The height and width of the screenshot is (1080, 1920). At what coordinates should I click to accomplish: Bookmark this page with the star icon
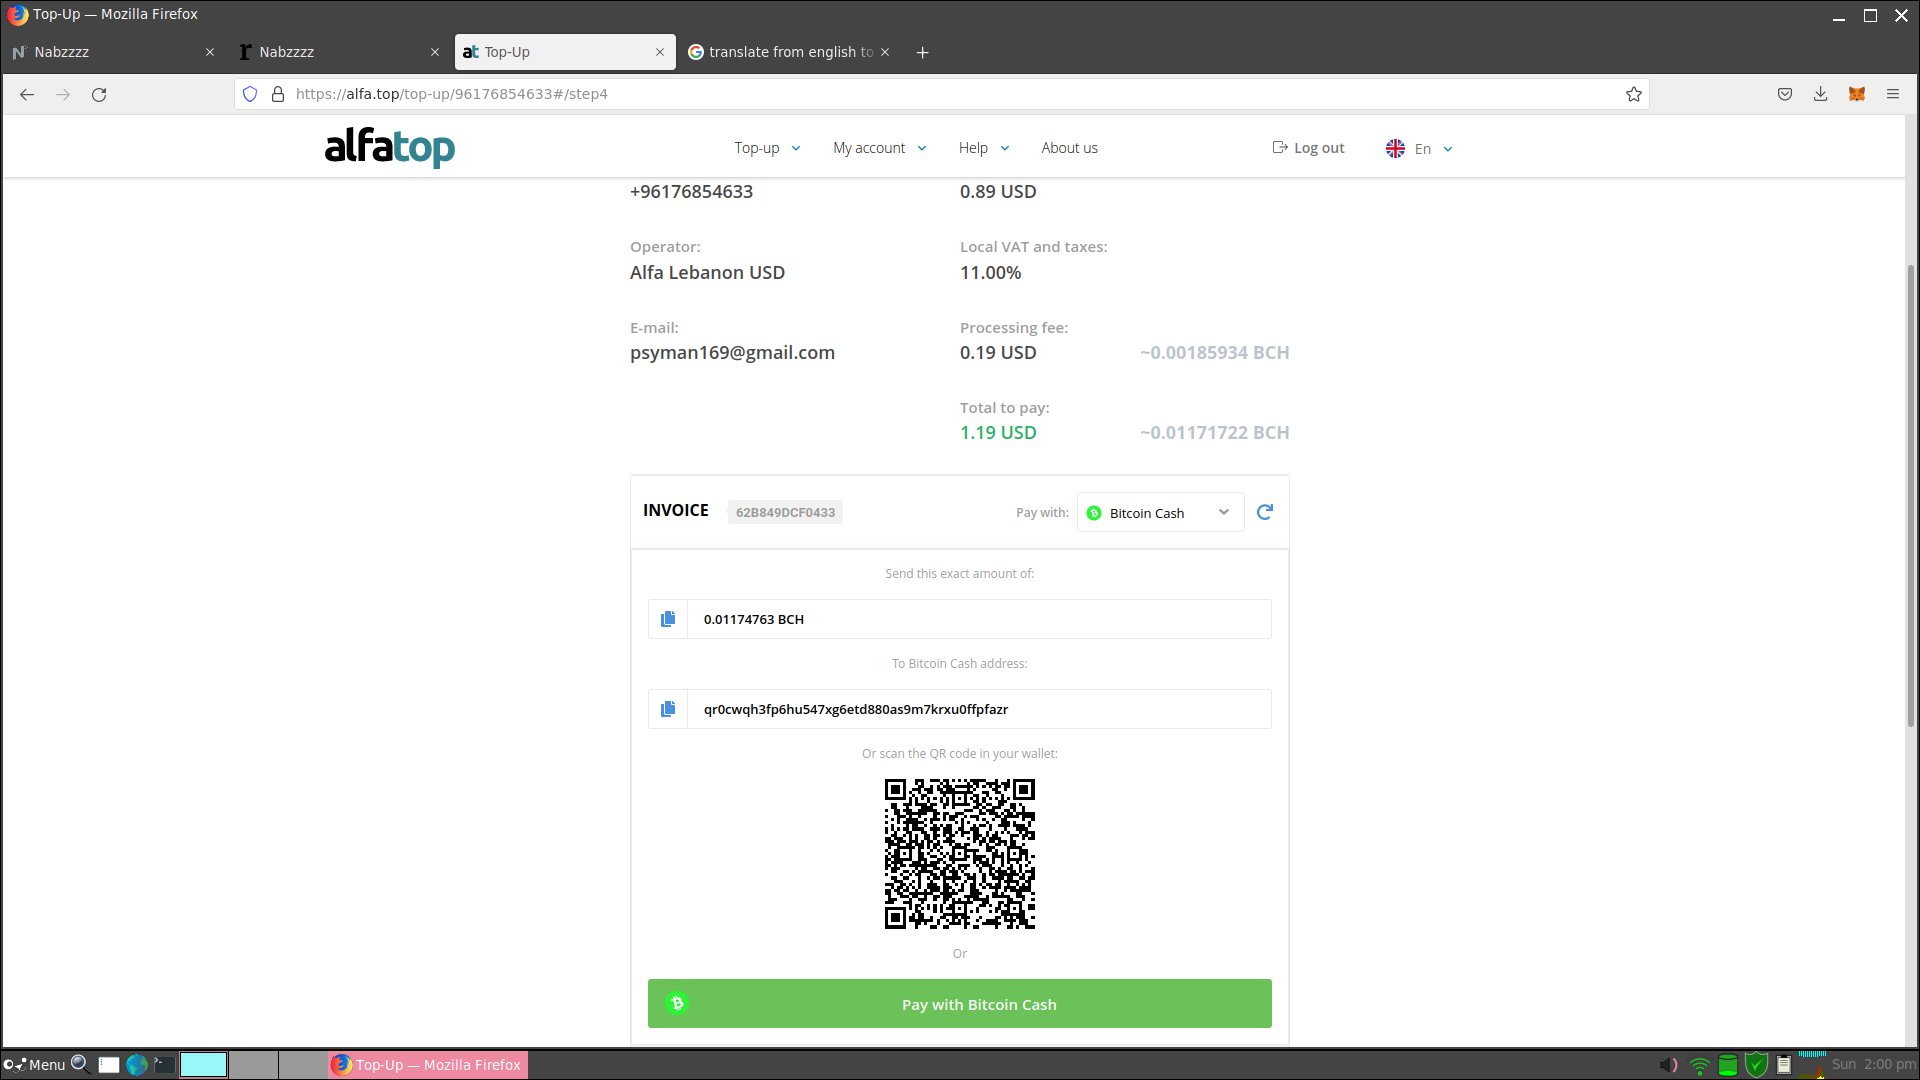tap(1634, 94)
